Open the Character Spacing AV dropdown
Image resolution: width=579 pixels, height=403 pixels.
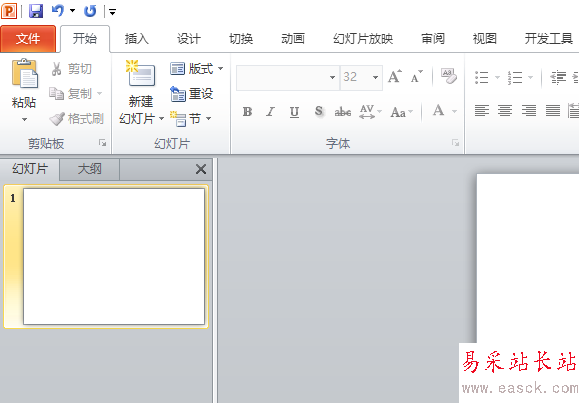pos(370,111)
